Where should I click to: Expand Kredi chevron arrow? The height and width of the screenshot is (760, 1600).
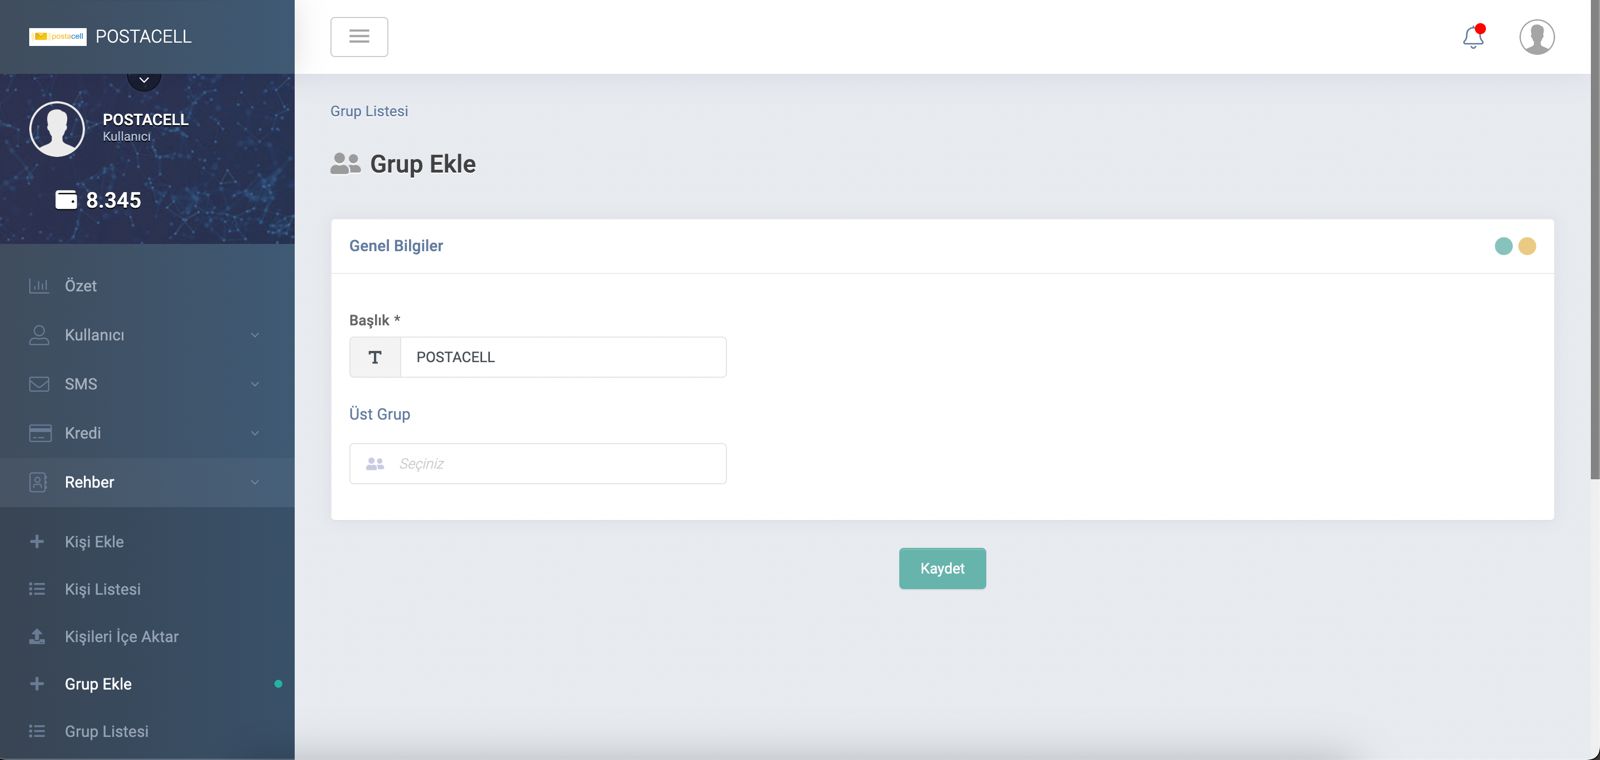point(255,433)
